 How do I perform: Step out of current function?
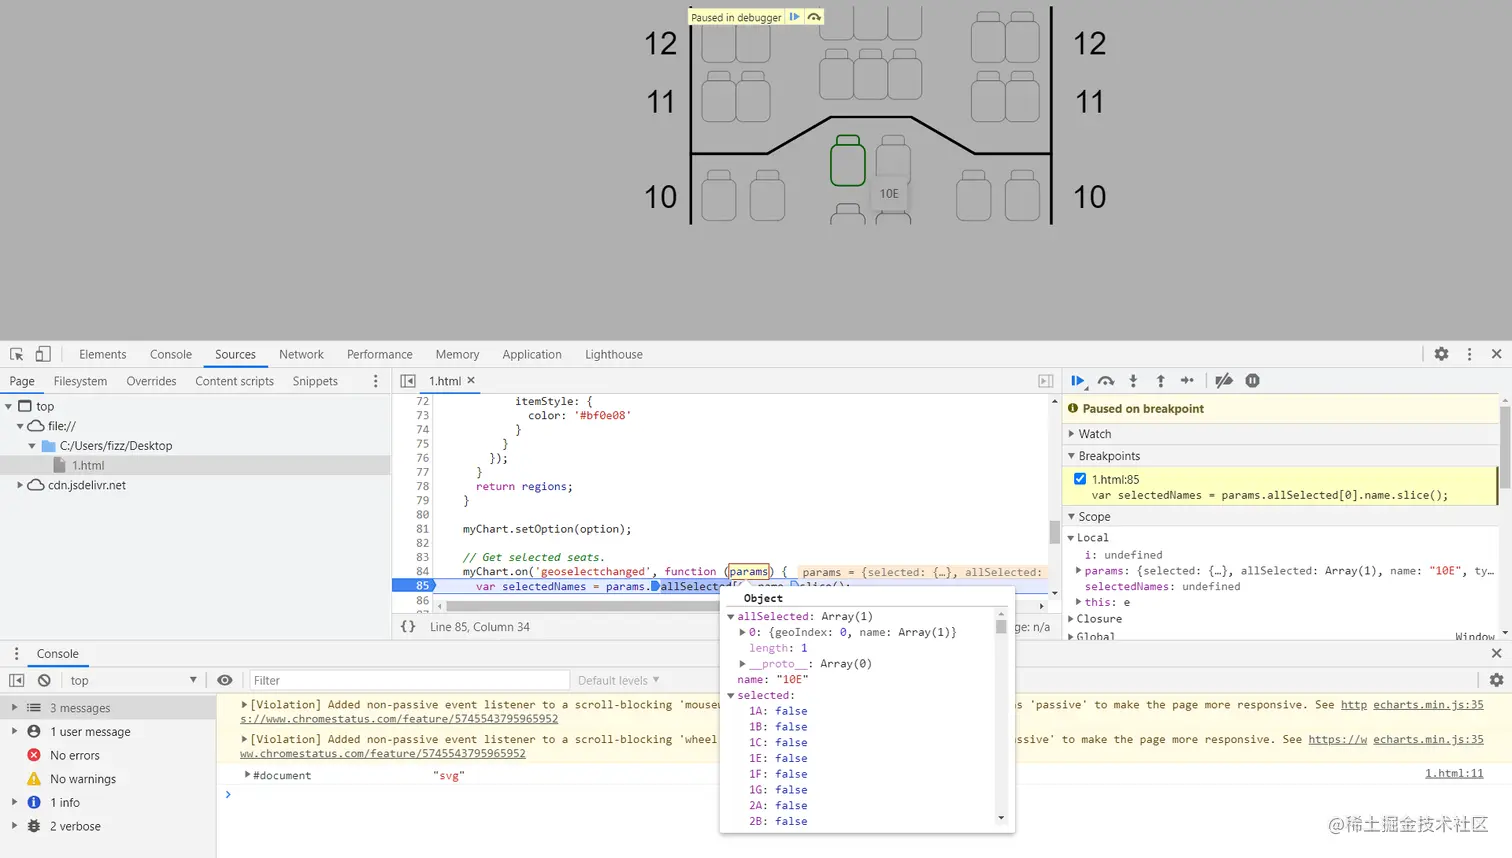(x=1160, y=381)
